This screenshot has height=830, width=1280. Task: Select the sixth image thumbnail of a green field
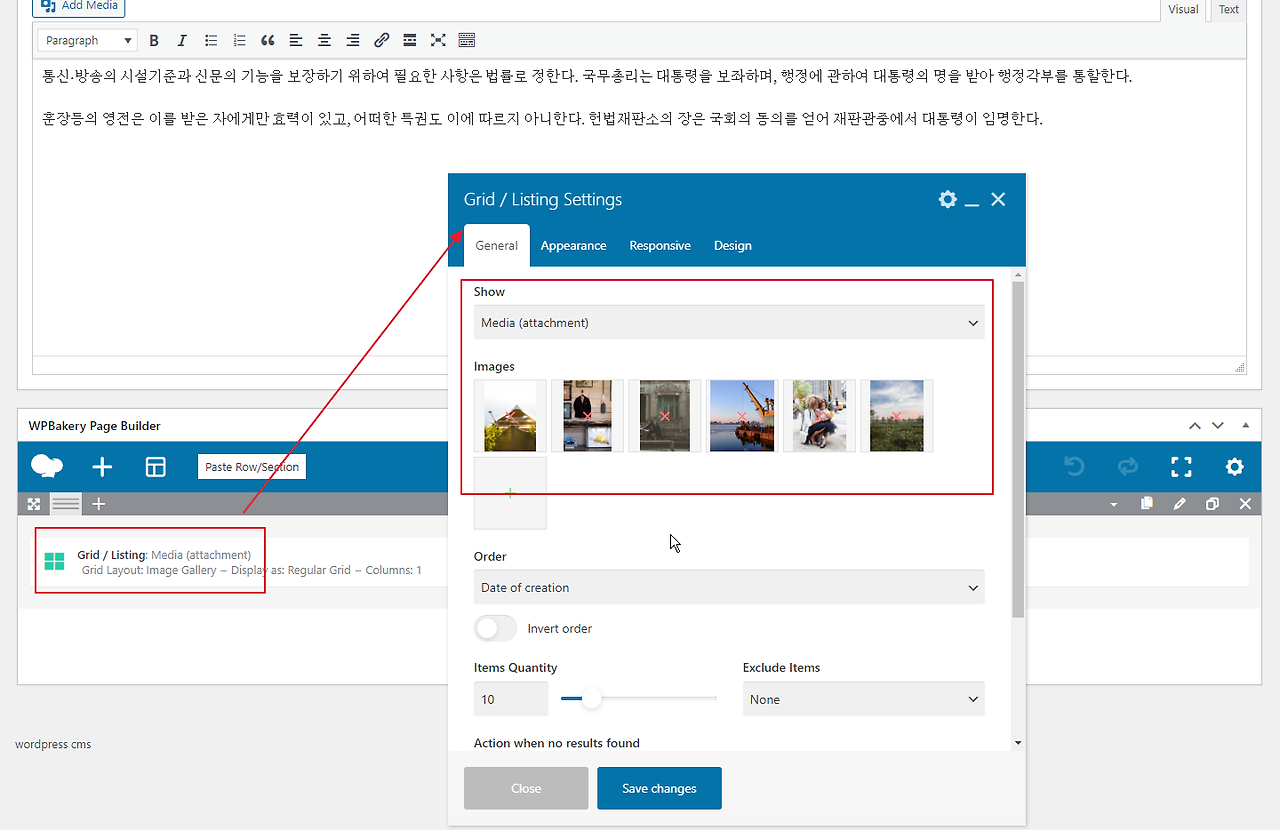(x=896, y=416)
